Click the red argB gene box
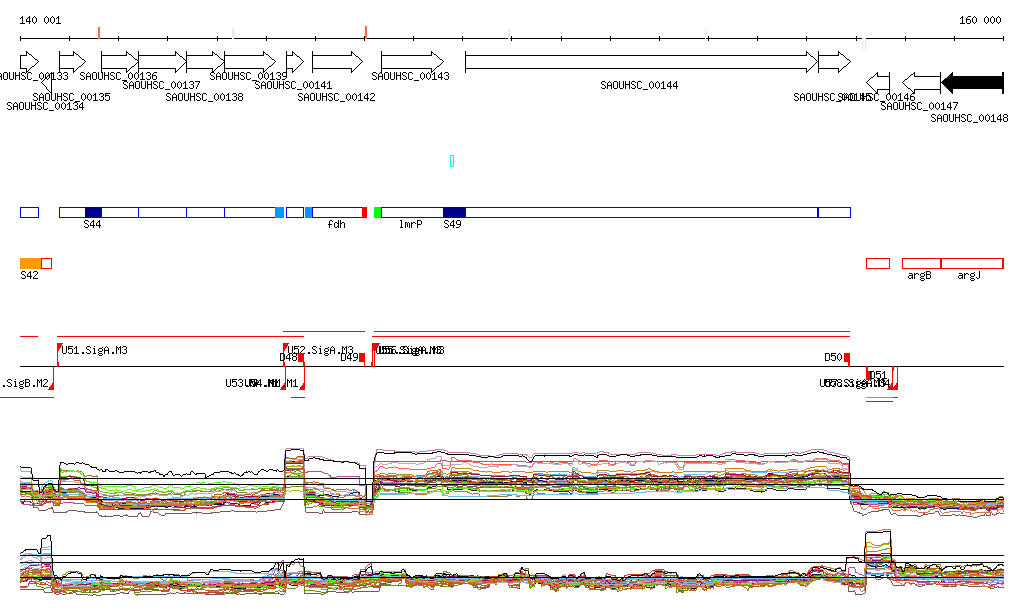Image resolution: width=1024 pixels, height=611 pixels. pos(921,263)
